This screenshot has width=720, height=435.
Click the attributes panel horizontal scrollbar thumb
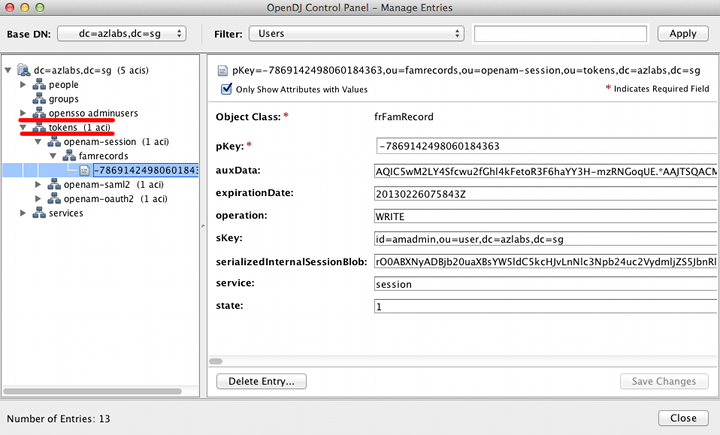pos(216,361)
